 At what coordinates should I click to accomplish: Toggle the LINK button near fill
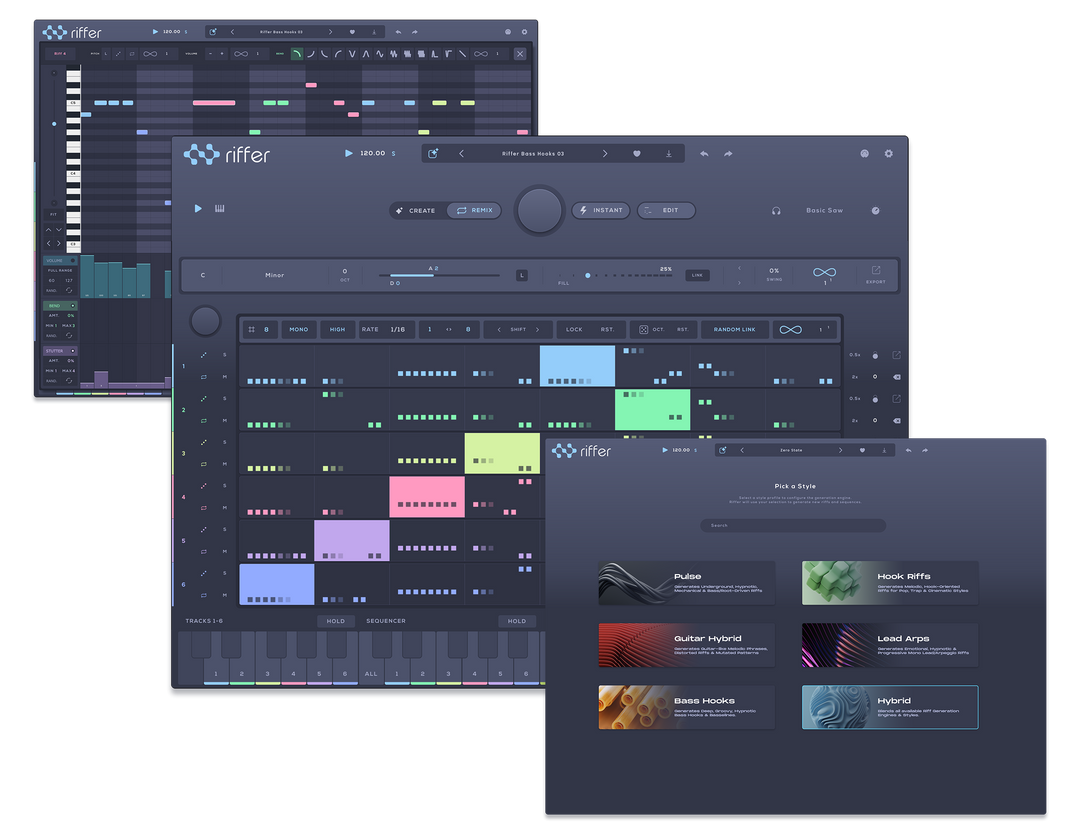tap(697, 275)
